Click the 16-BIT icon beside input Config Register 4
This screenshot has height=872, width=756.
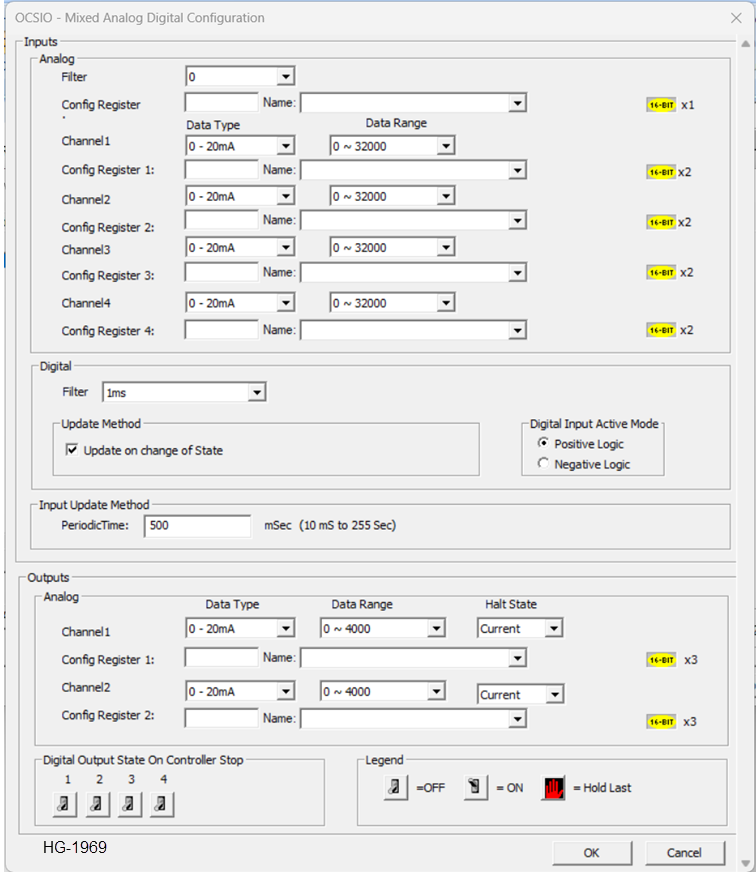tap(661, 330)
